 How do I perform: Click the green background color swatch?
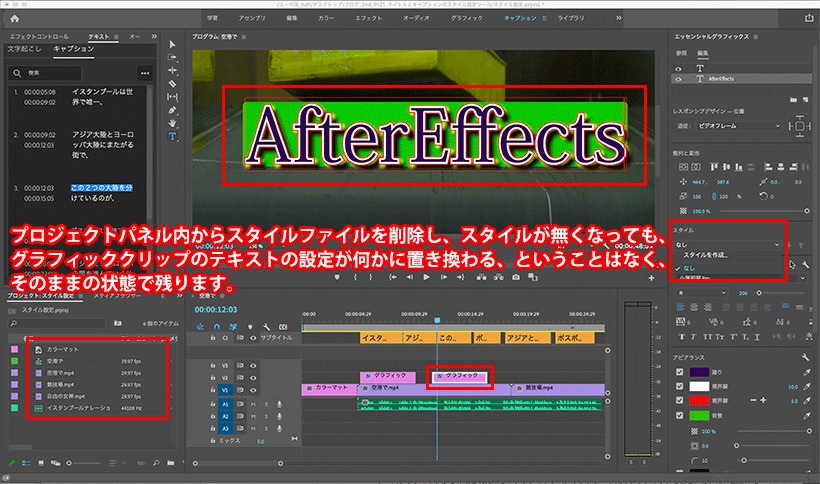699,416
